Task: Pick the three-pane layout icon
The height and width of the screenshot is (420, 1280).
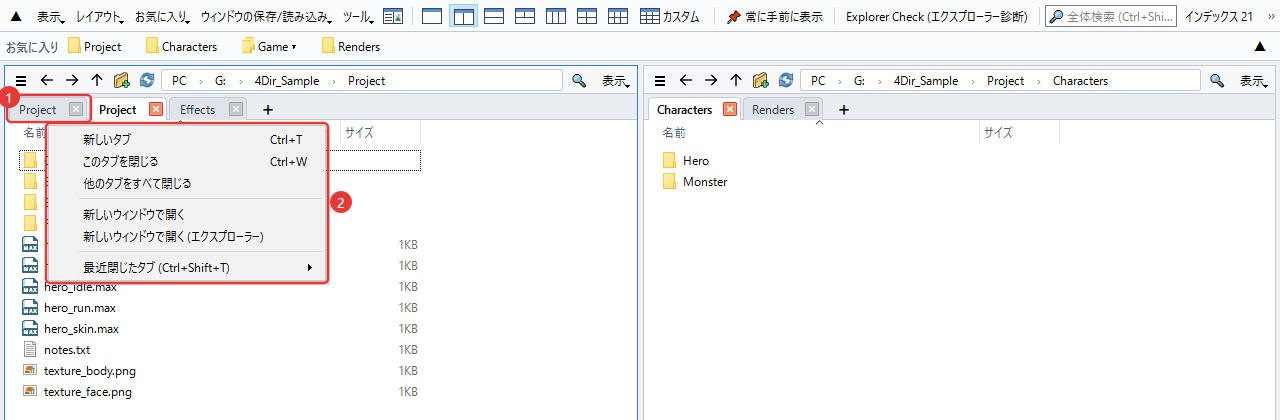Action: point(525,17)
